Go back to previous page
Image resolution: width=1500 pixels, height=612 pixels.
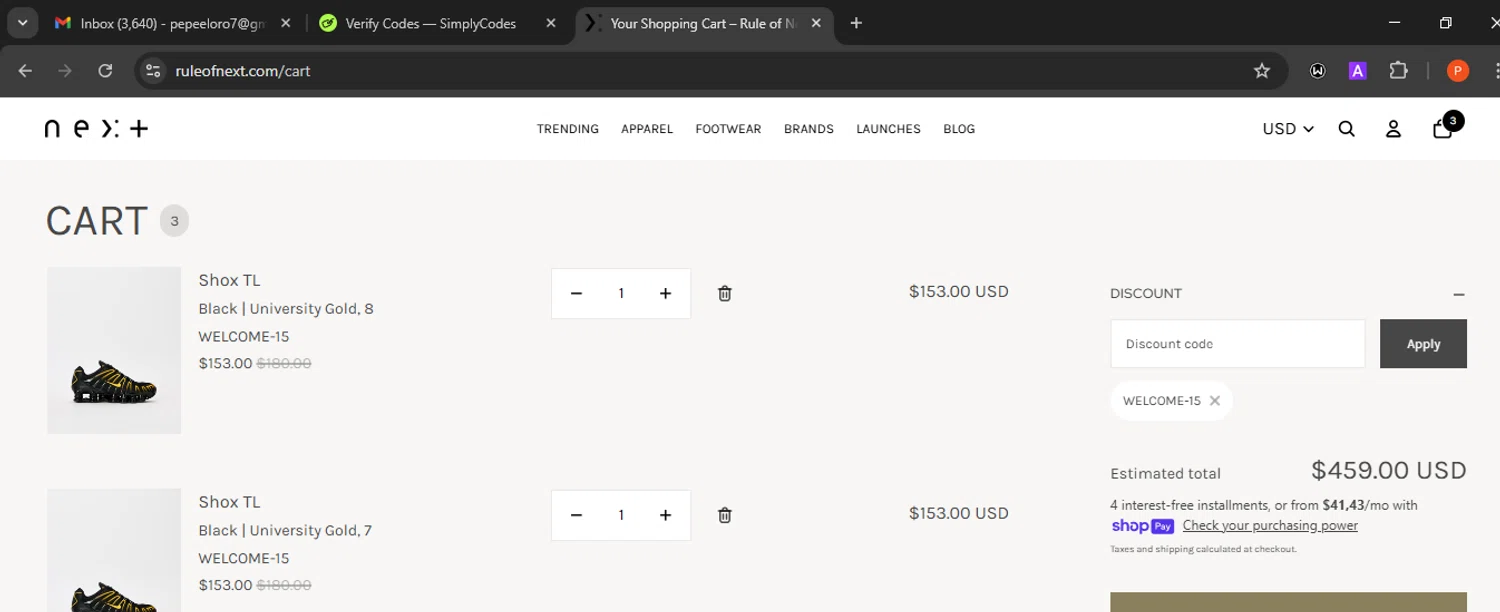[x=26, y=70]
